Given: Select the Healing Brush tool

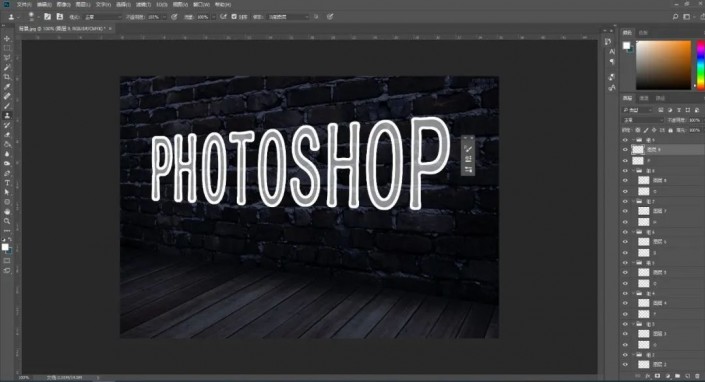Looking at the screenshot, I should click(7, 96).
